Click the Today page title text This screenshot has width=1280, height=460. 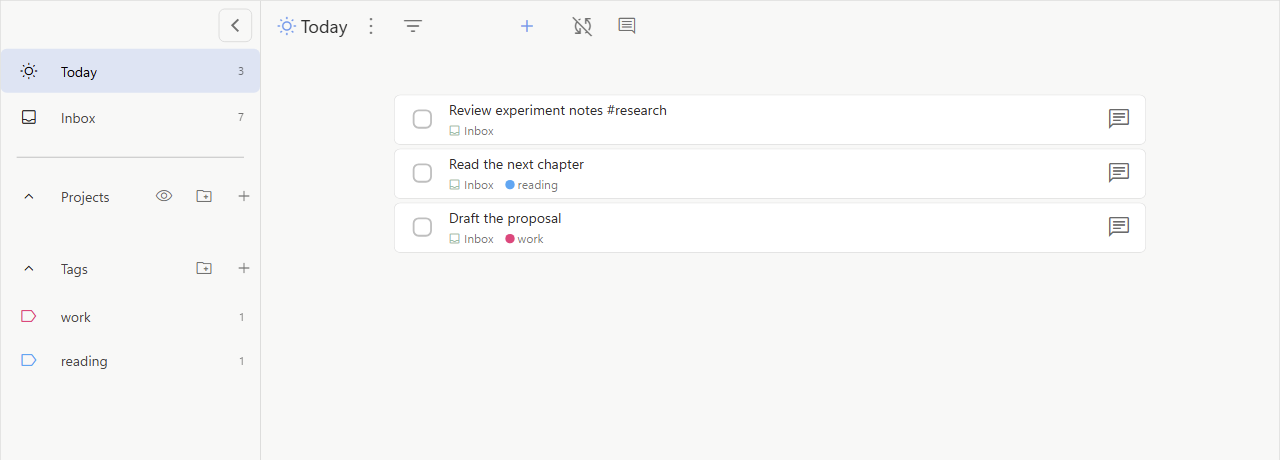coord(324,27)
